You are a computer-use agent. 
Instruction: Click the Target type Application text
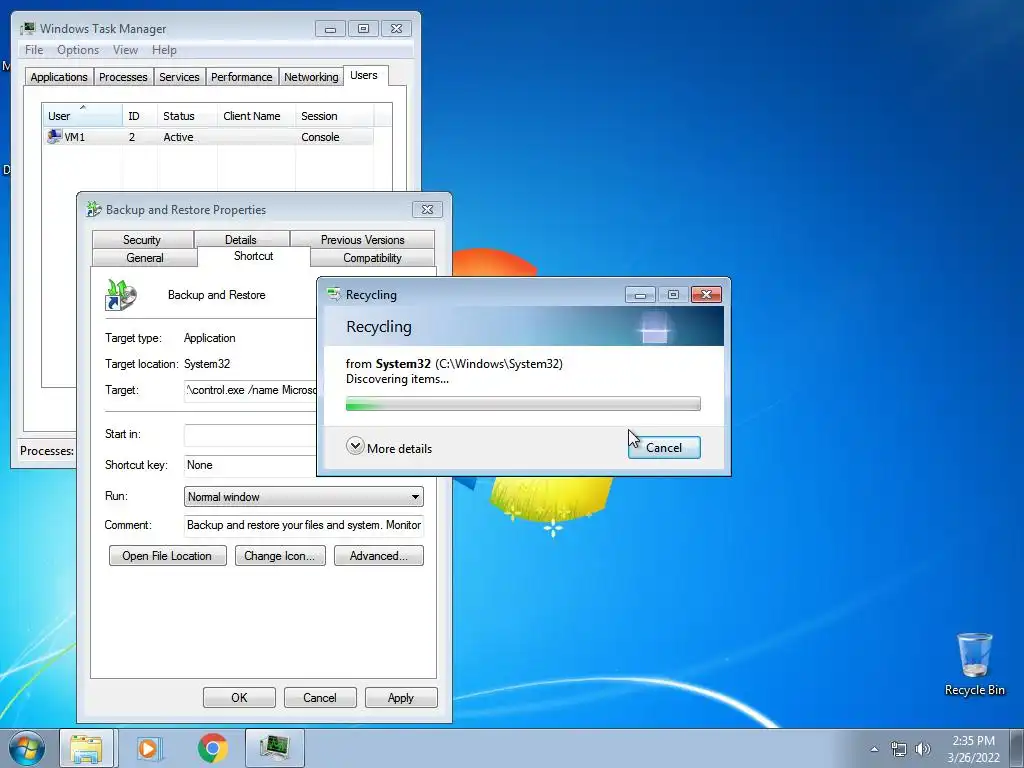click(210, 338)
